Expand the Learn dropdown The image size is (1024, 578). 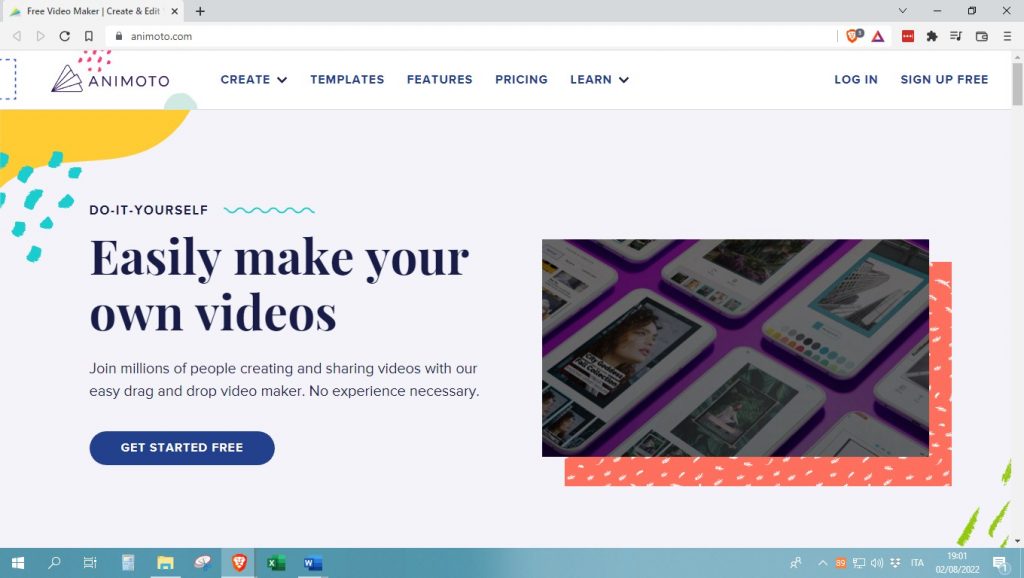click(598, 79)
